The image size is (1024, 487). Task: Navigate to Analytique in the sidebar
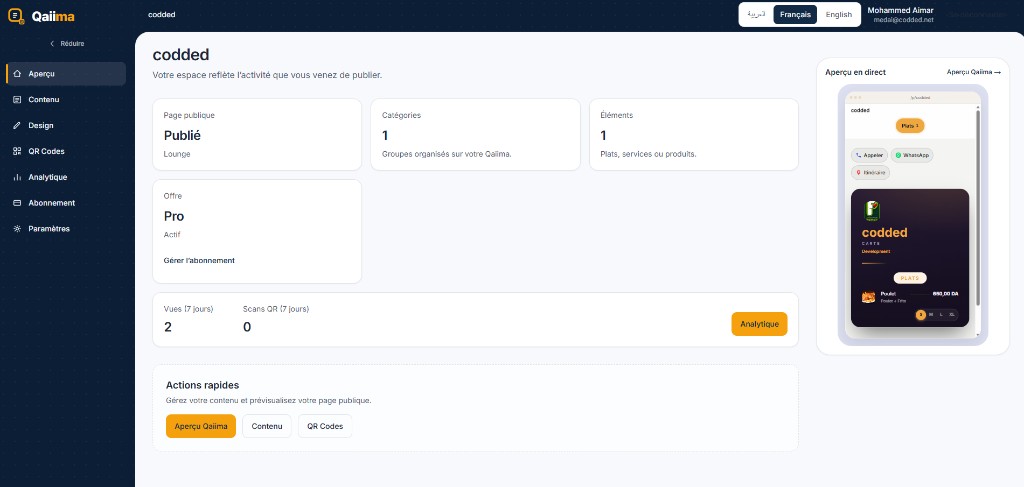tap(66, 177)
